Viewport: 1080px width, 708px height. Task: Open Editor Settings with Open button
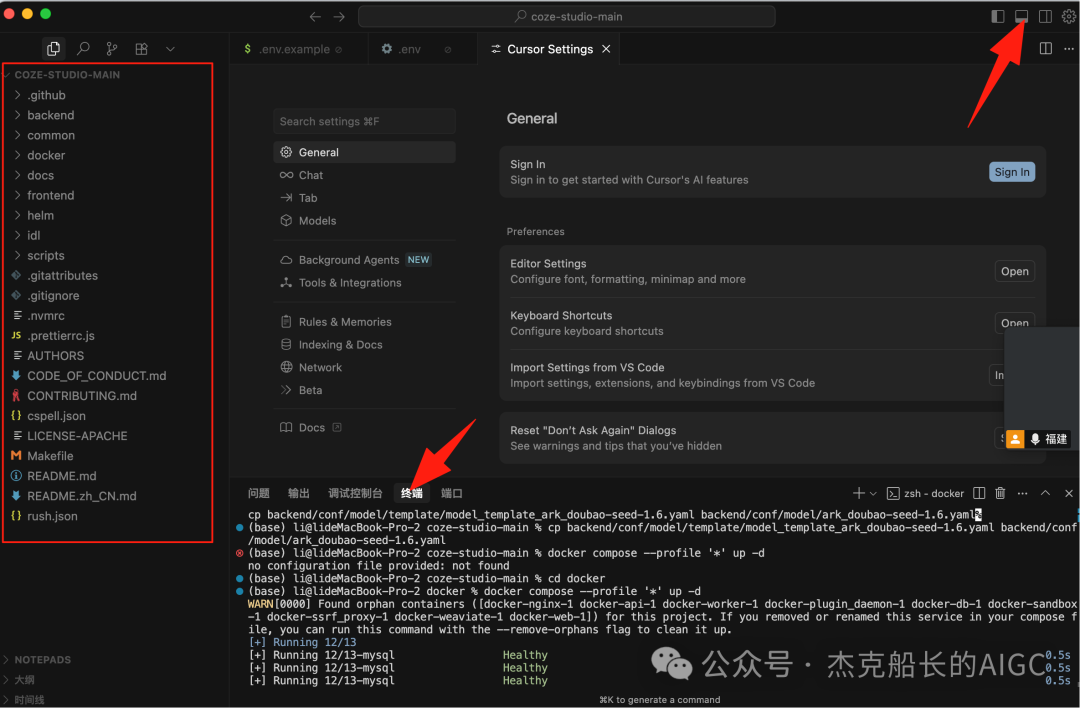click(x=1014, y=271)
